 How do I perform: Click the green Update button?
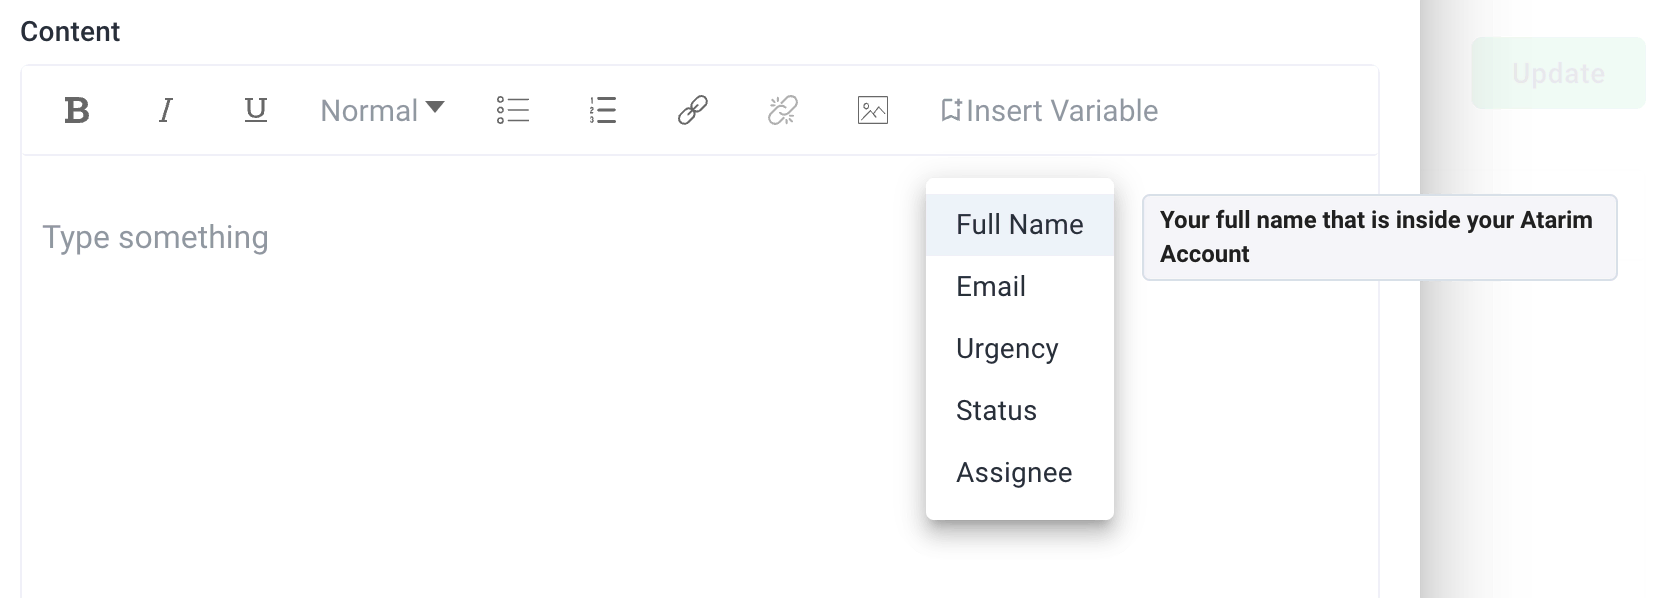pos(1558,73)
